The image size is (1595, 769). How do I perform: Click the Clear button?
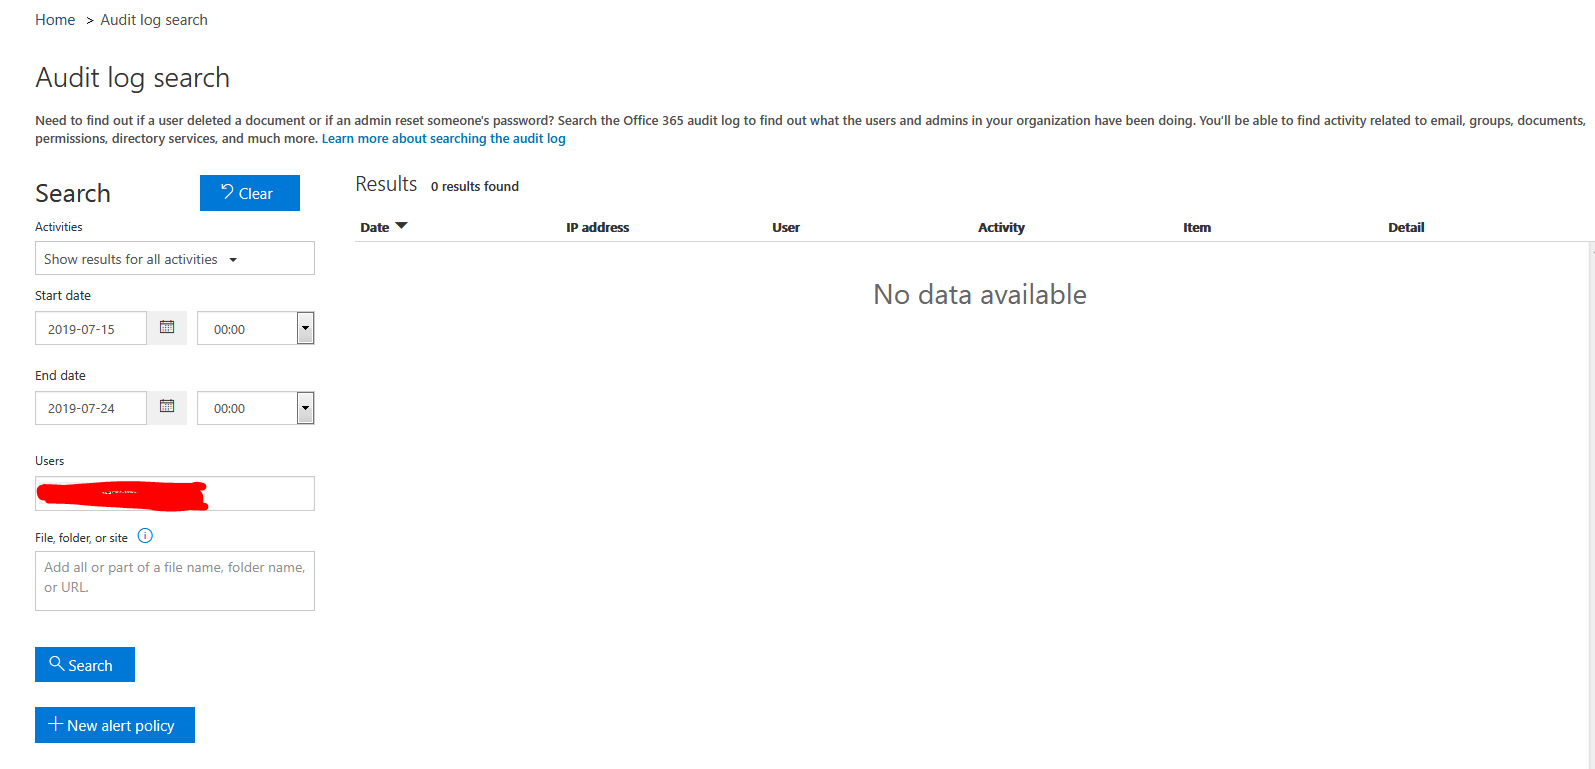pos(250,193)
